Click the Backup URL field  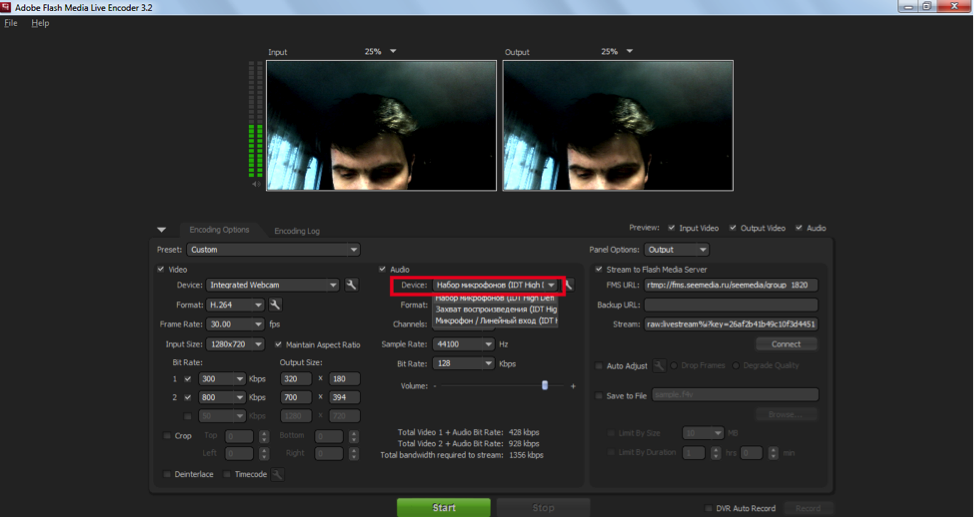730,305
